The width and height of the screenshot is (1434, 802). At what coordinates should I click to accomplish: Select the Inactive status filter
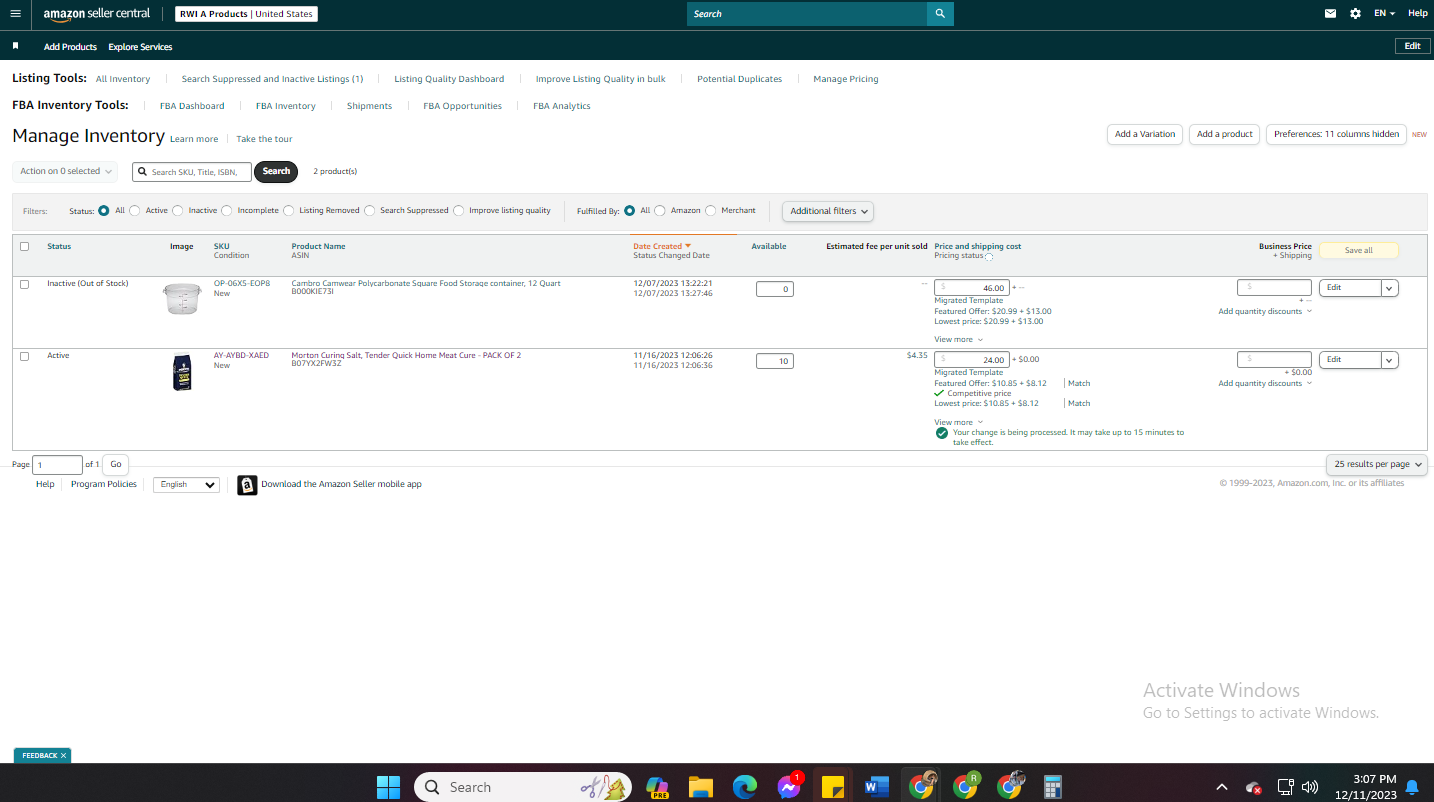coord(178,211)
